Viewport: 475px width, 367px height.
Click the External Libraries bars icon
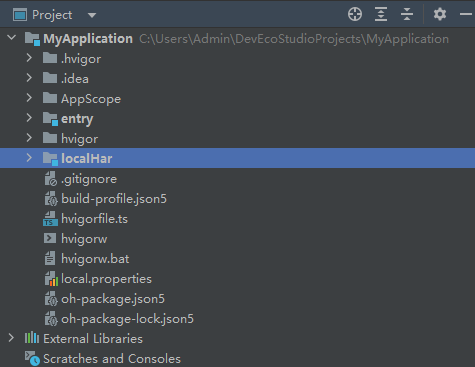click(x=32, y=338)
